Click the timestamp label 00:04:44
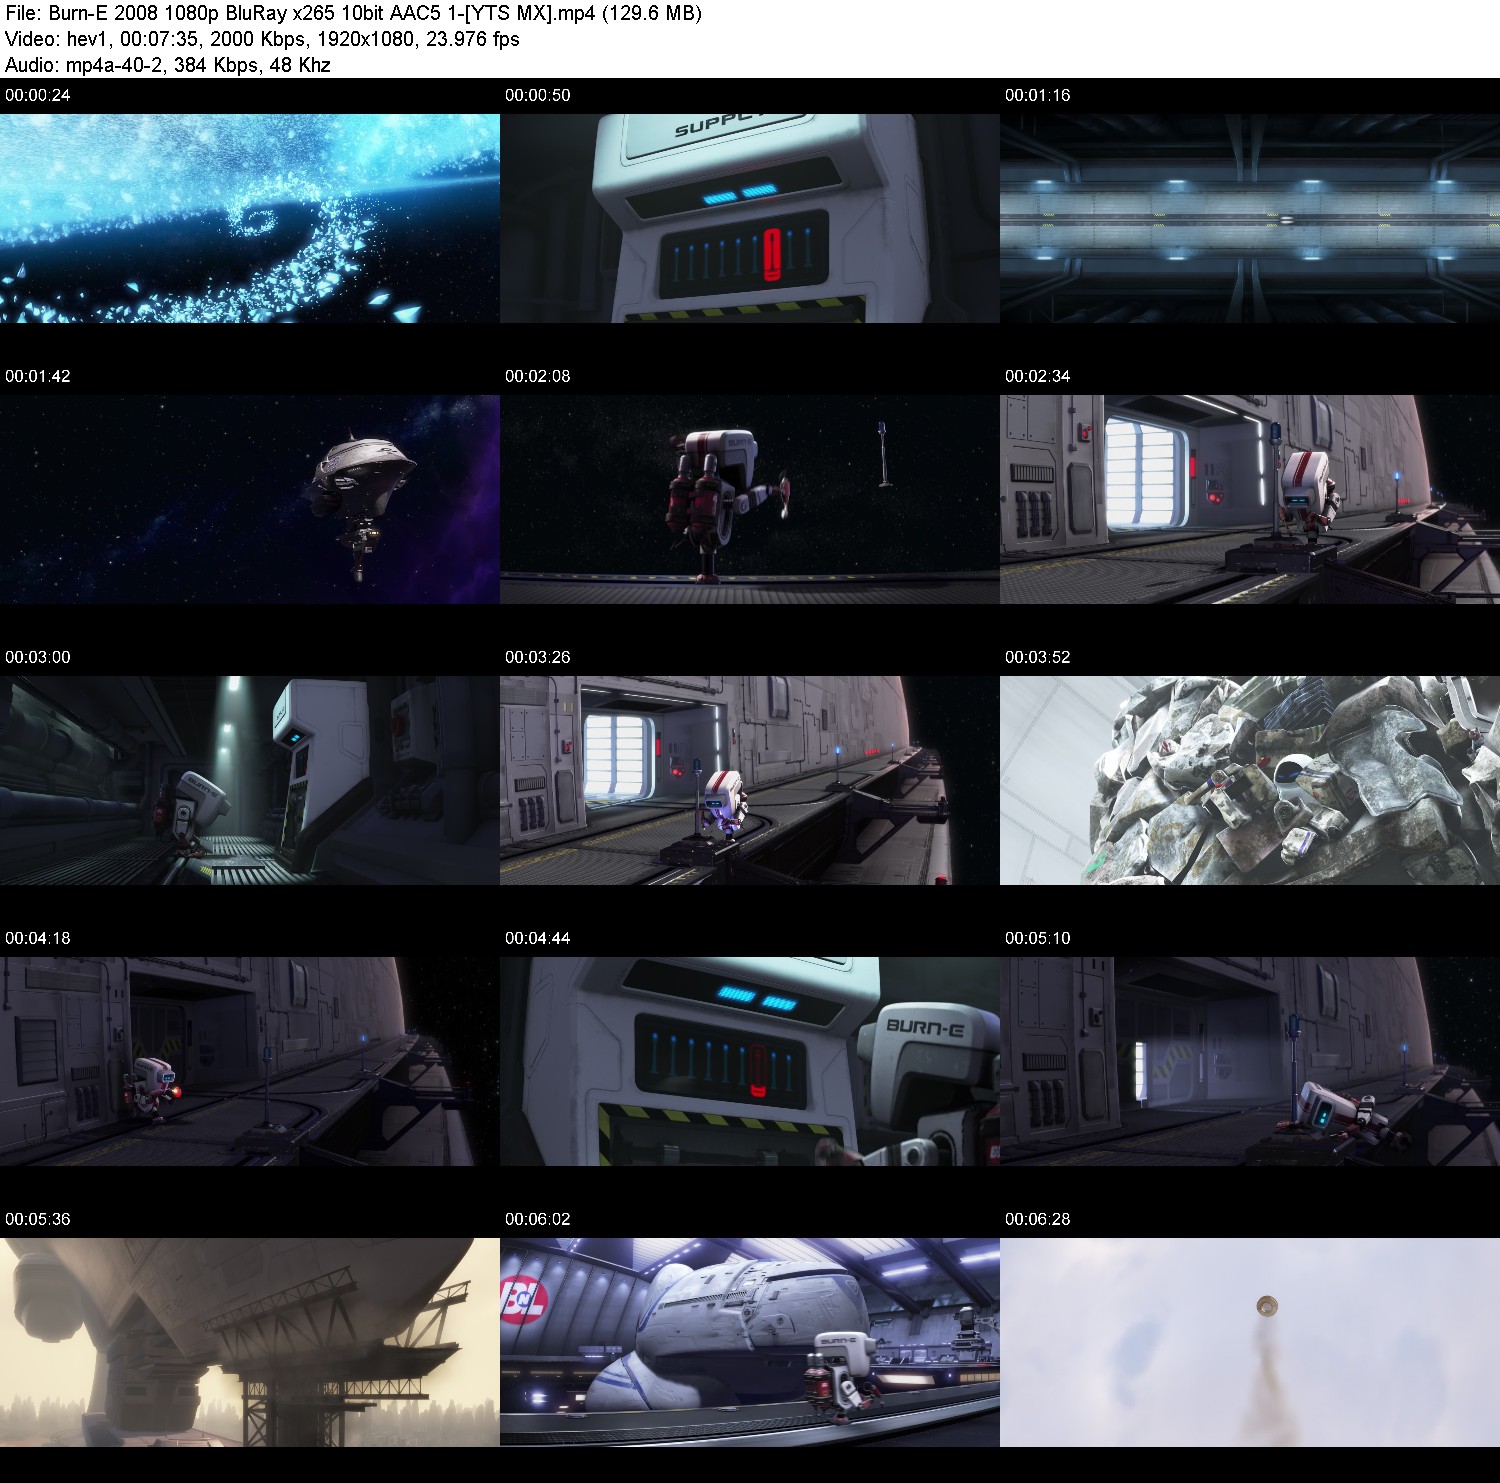 [x=538, y=938]
